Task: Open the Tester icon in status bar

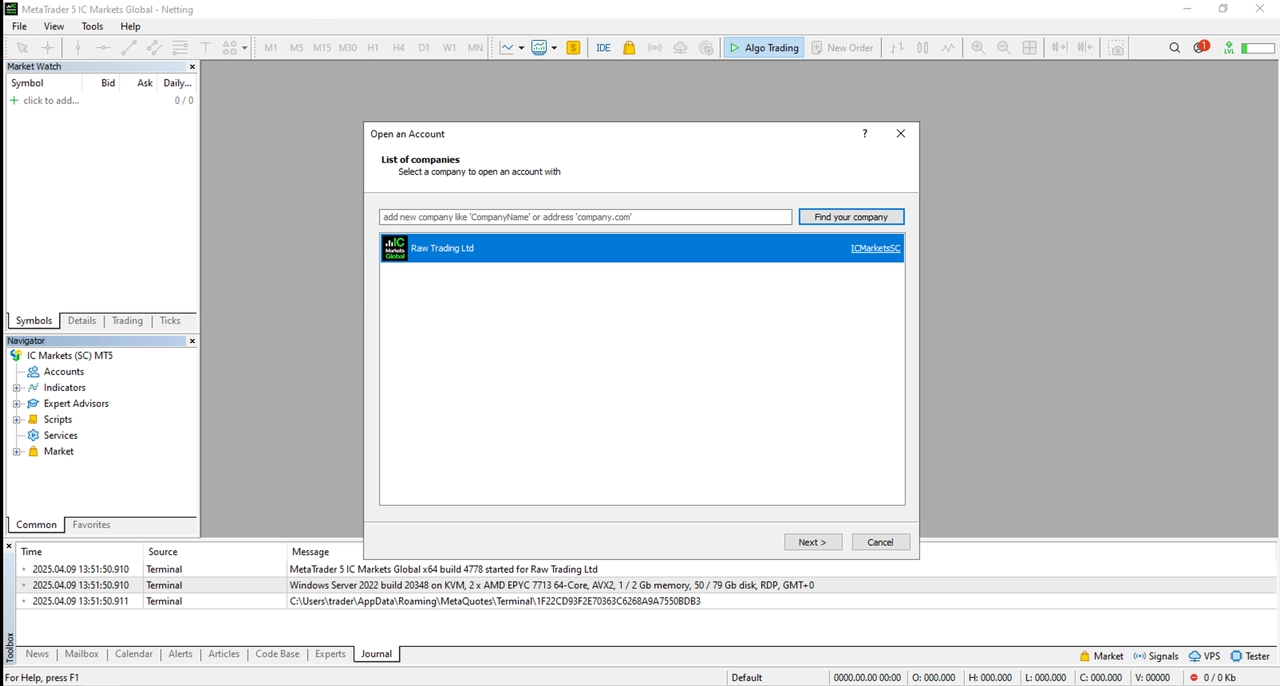Action: [1250, 656]
